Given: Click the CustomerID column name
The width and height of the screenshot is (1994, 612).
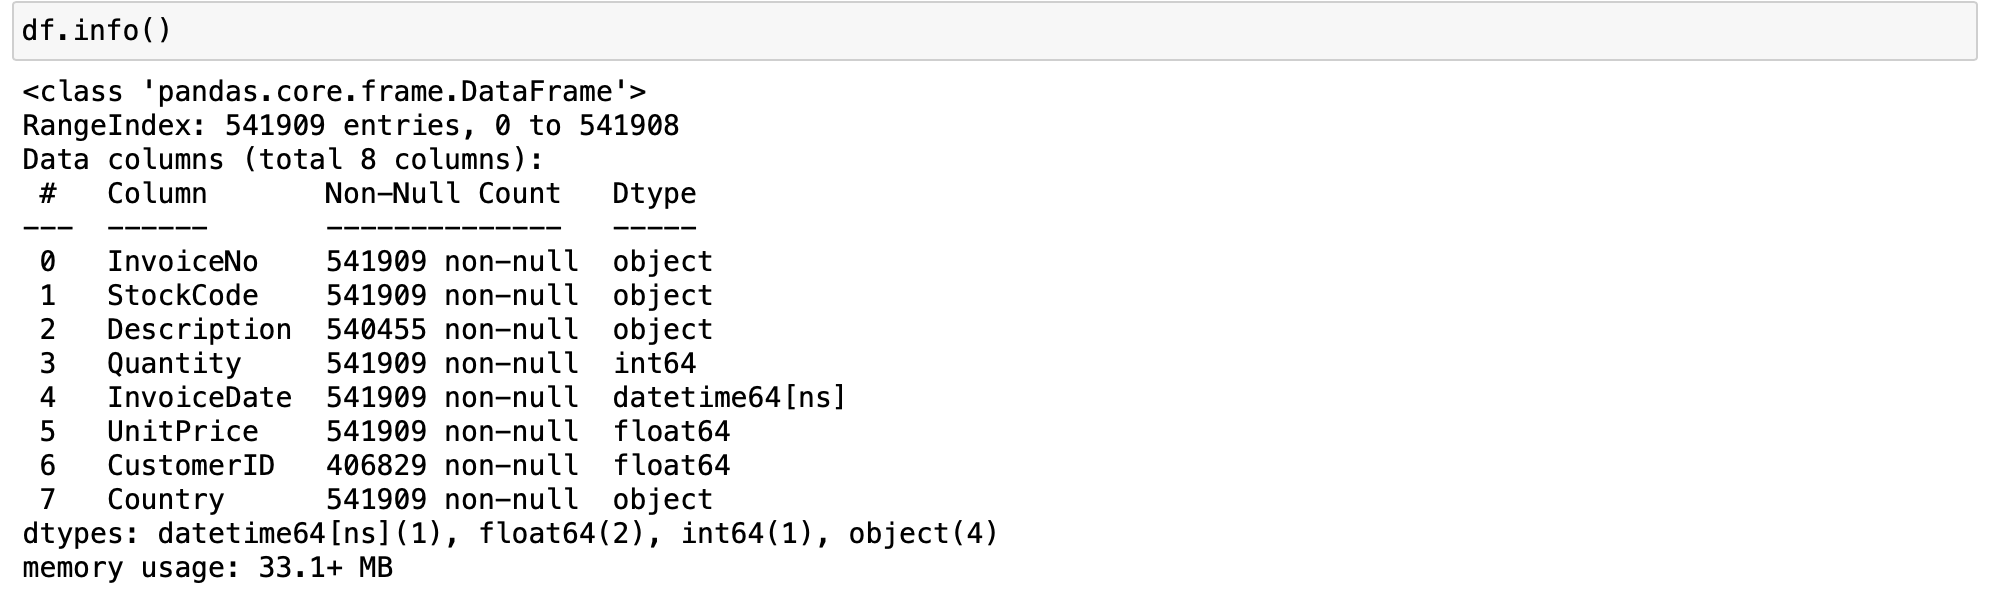Looking at the screenshot, I should [x=190, y=466].
